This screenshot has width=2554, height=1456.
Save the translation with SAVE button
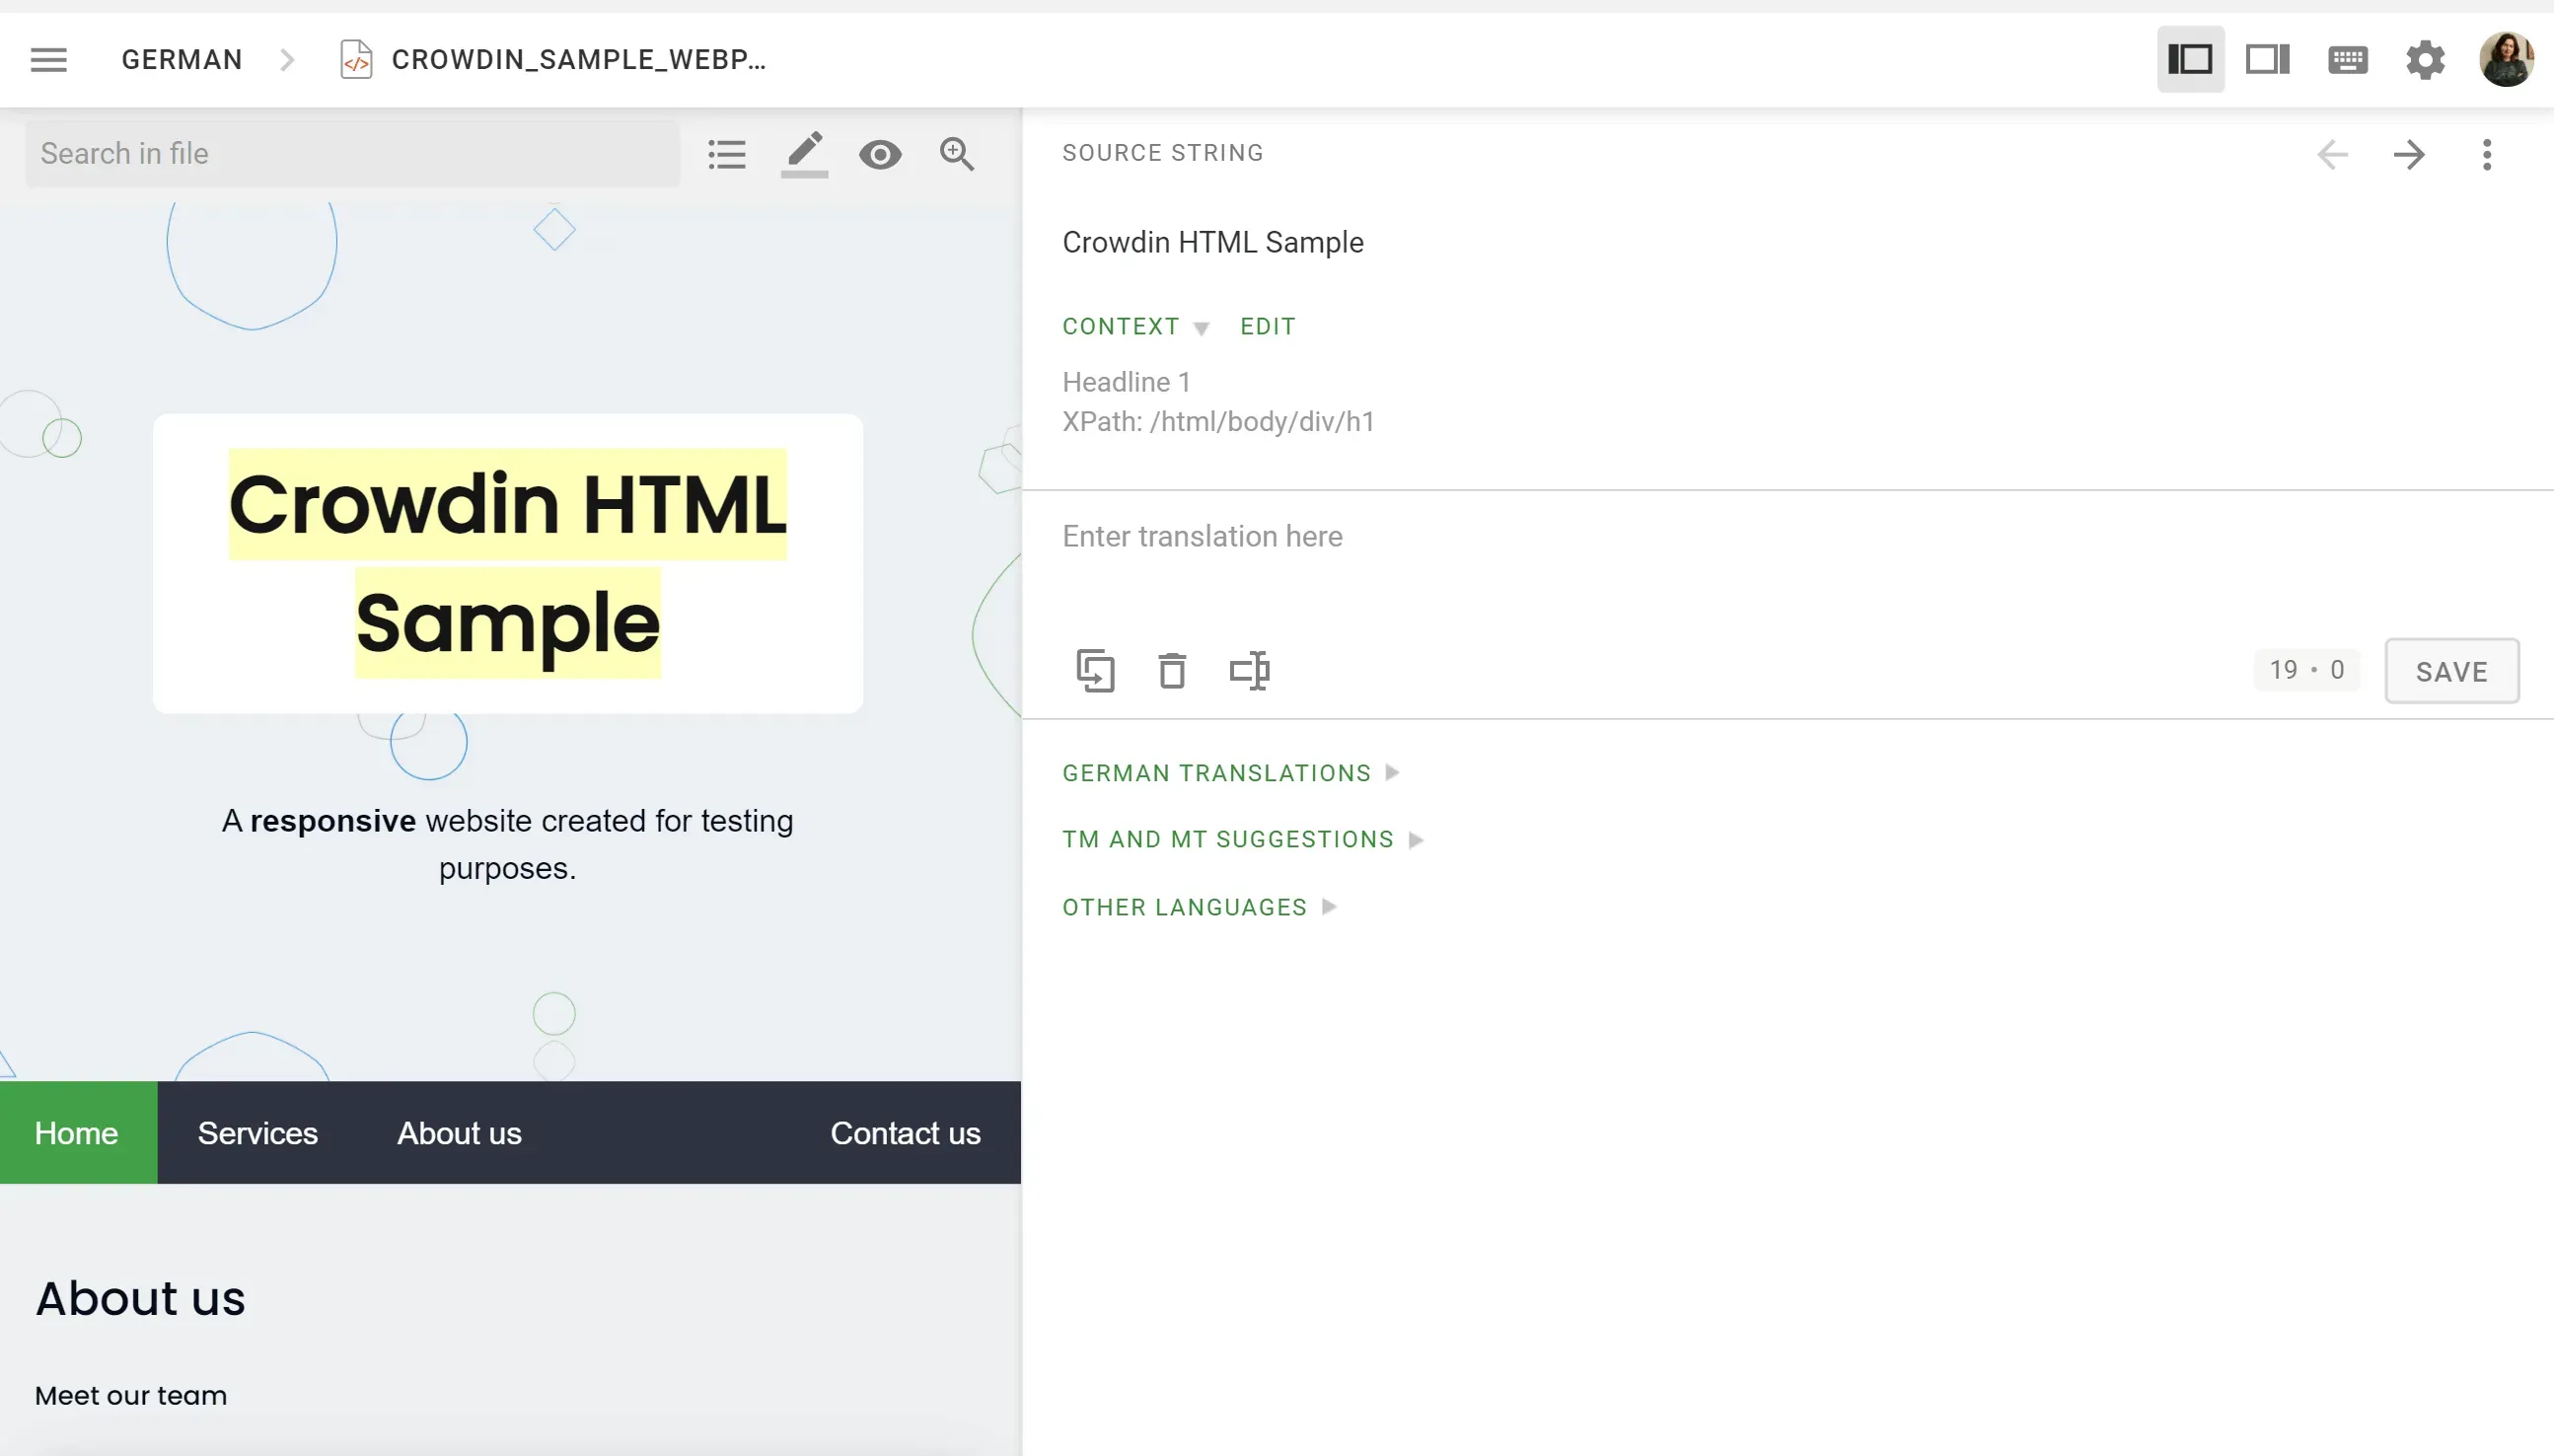coord(2450,670)
